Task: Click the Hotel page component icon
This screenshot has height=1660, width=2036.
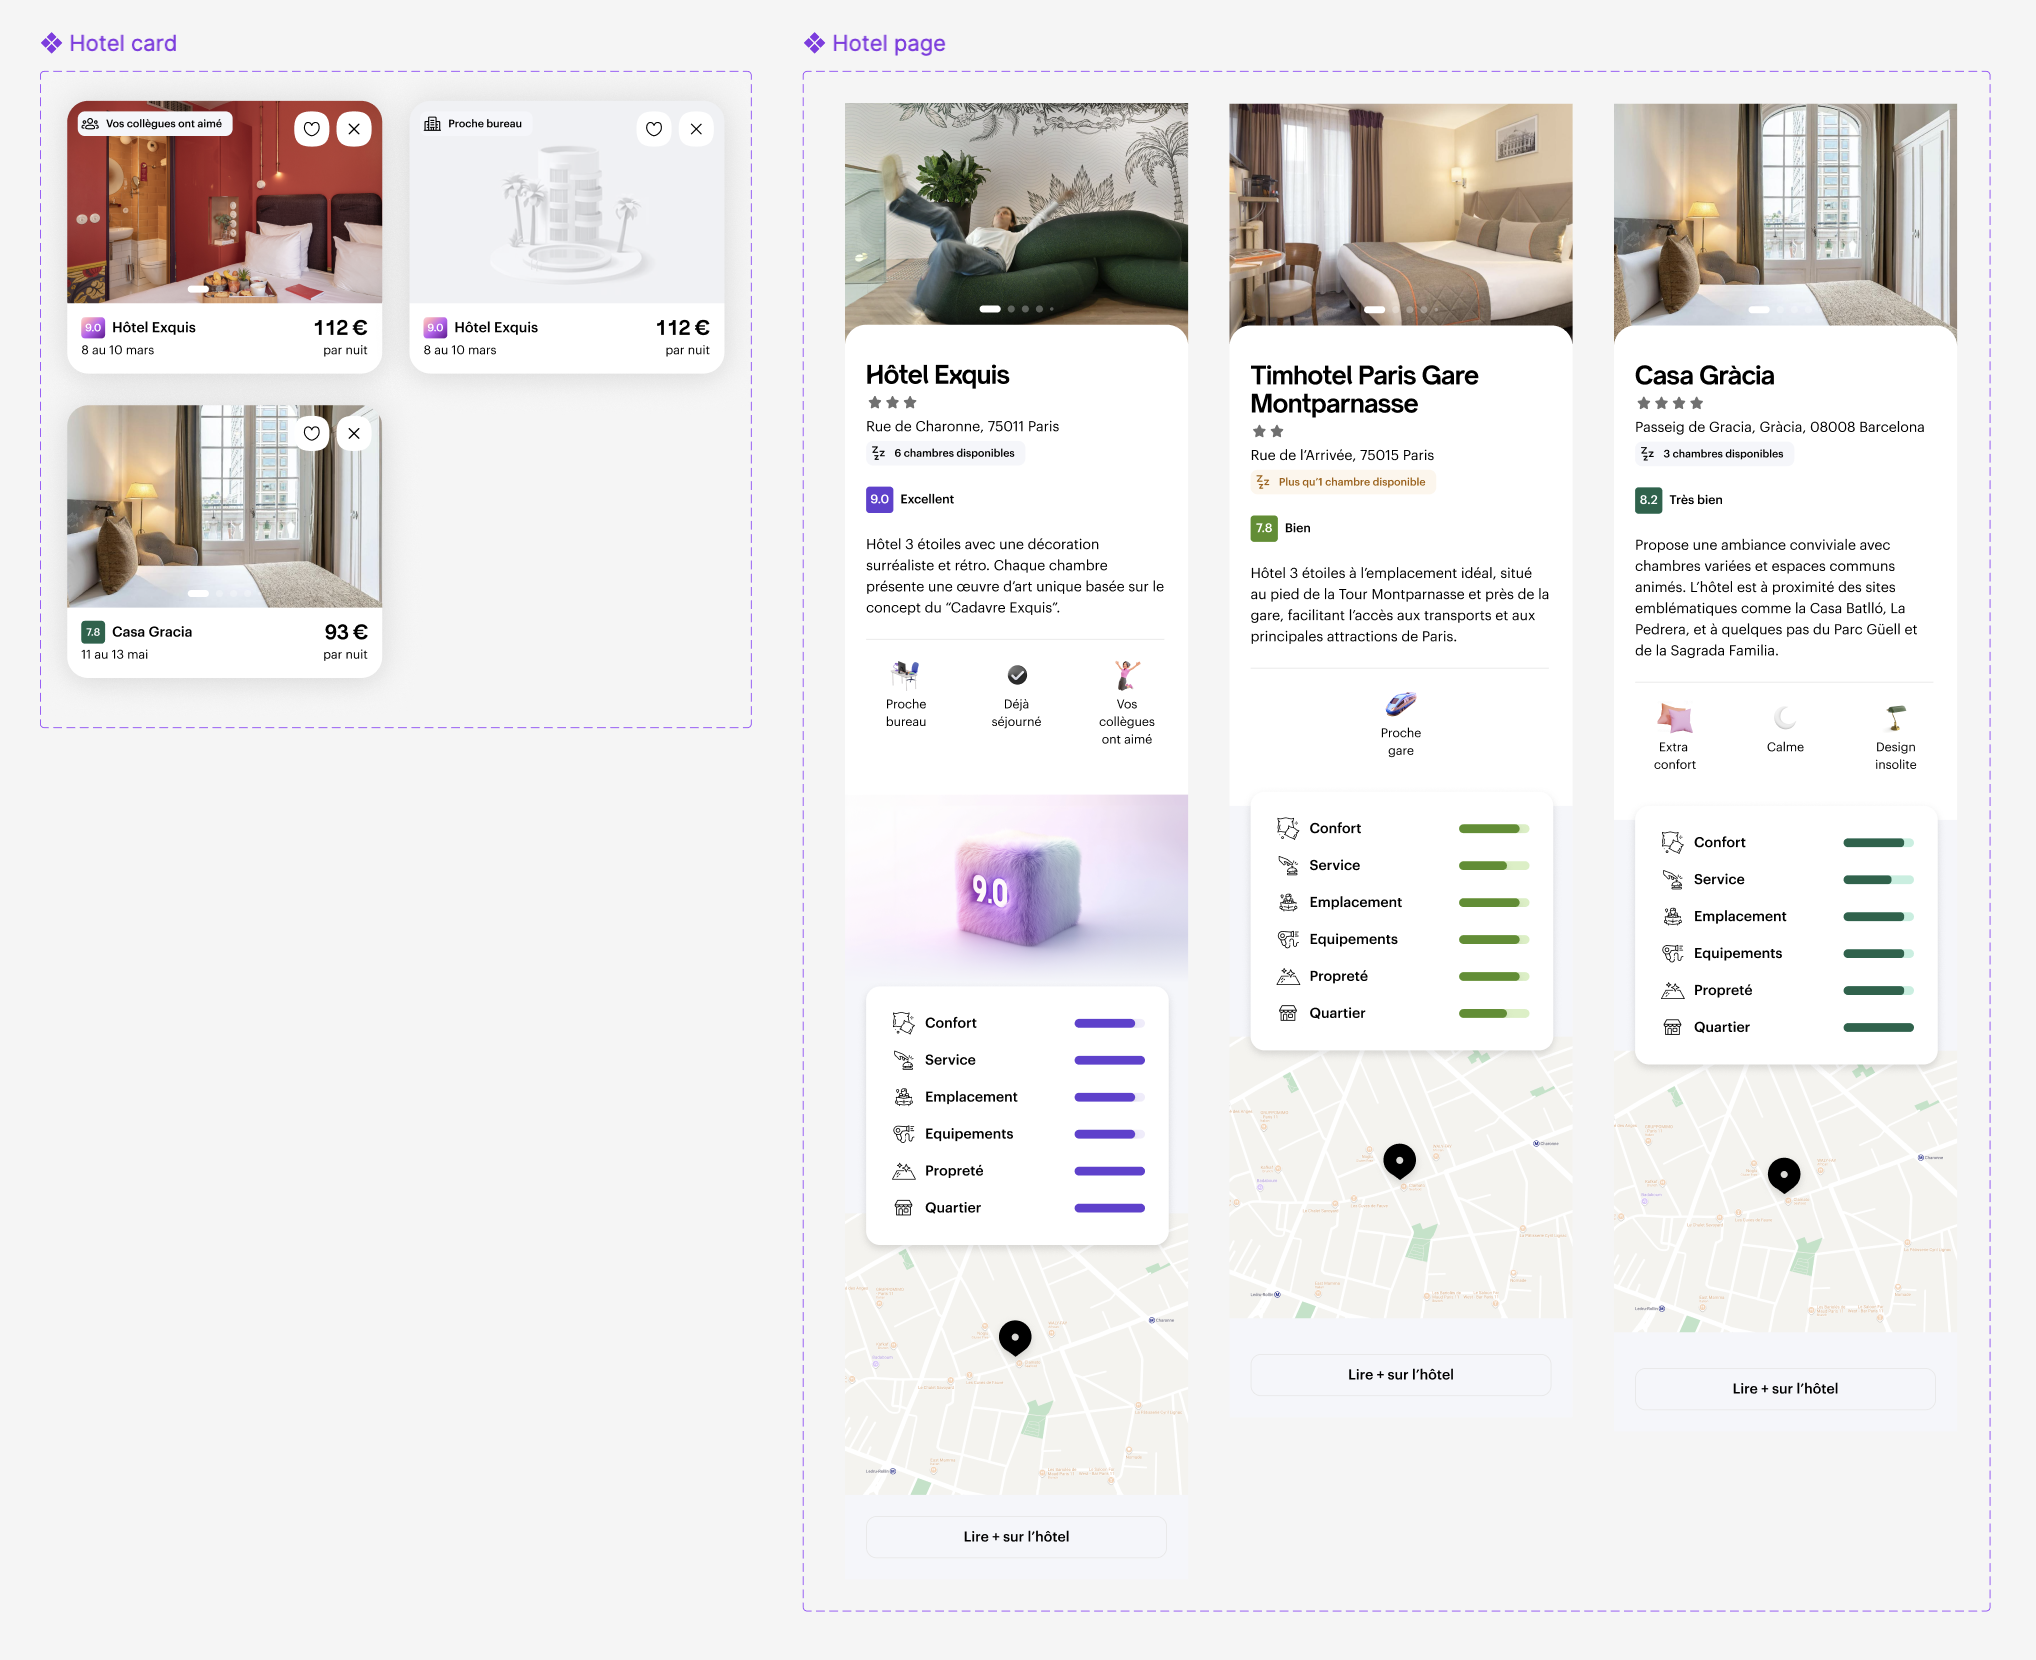Action: pos(815,43)
